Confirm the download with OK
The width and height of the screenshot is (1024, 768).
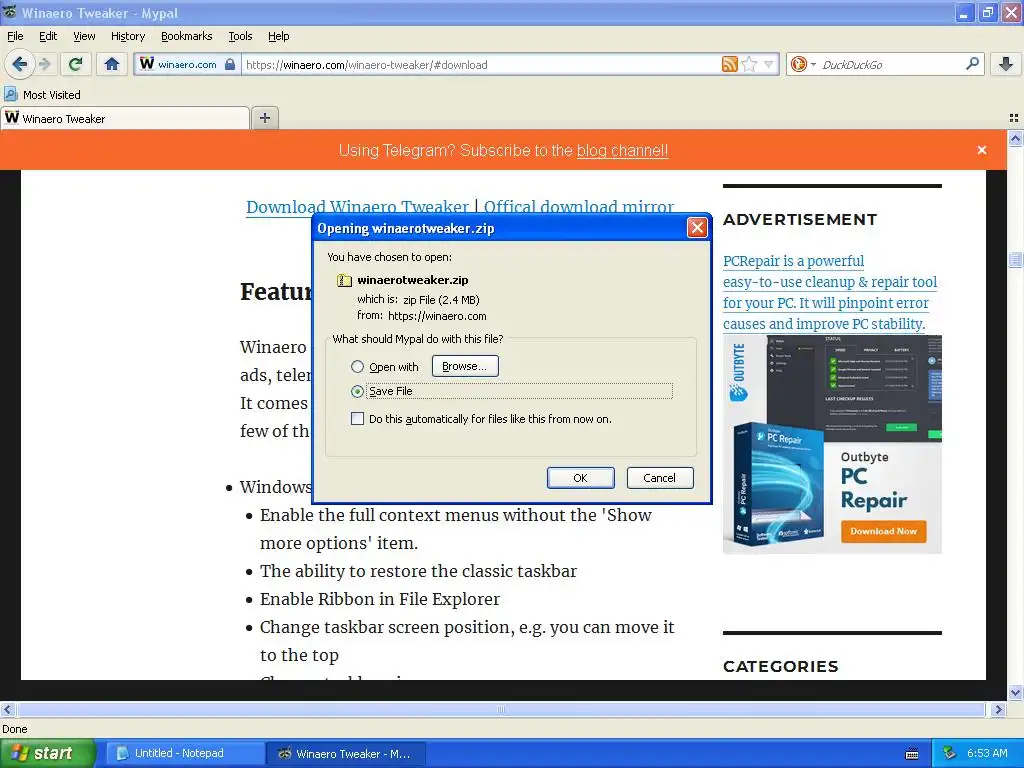pos(581,478)
